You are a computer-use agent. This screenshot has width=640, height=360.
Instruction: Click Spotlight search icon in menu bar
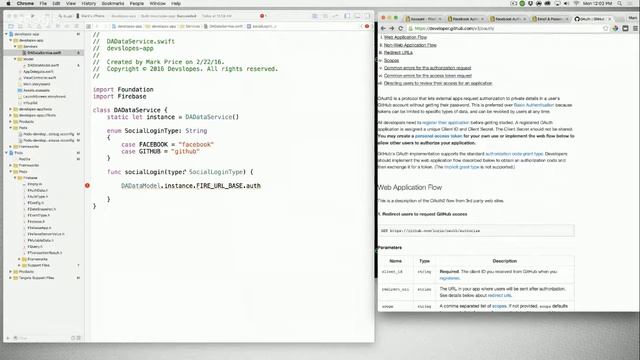tap(620, 3)
